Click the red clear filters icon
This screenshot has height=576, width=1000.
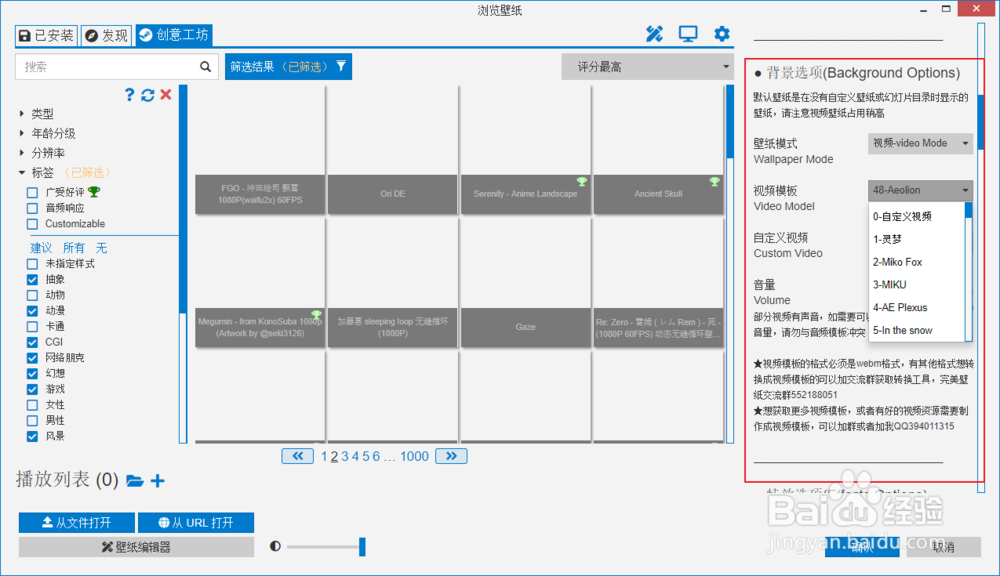pyautogui.click(x=164, y=95)
